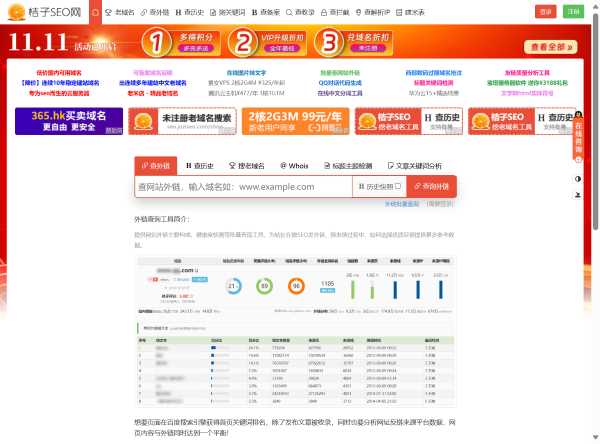Click the backlink report sample screenshot image
The image size is (600, 444).
tap(295, 331)
